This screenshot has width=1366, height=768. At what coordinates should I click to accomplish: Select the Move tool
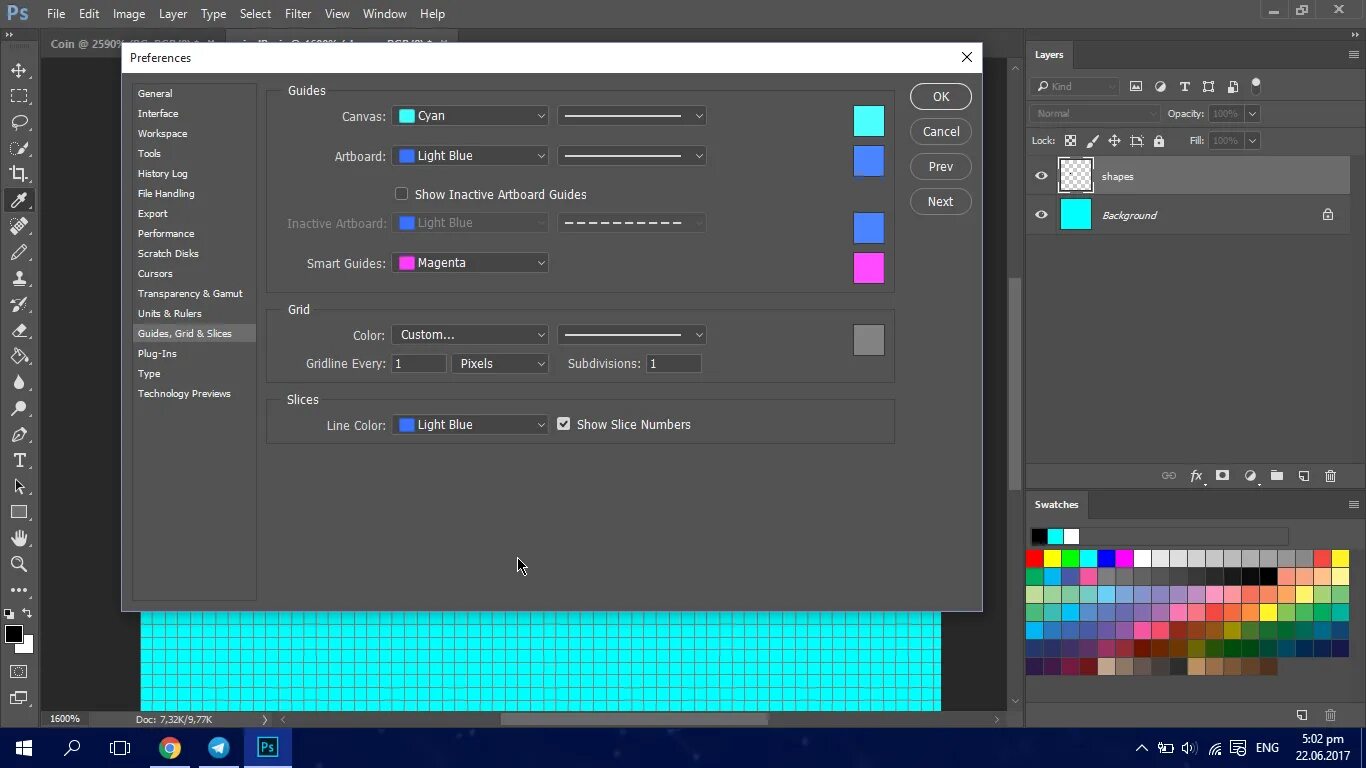click(18, 70)
